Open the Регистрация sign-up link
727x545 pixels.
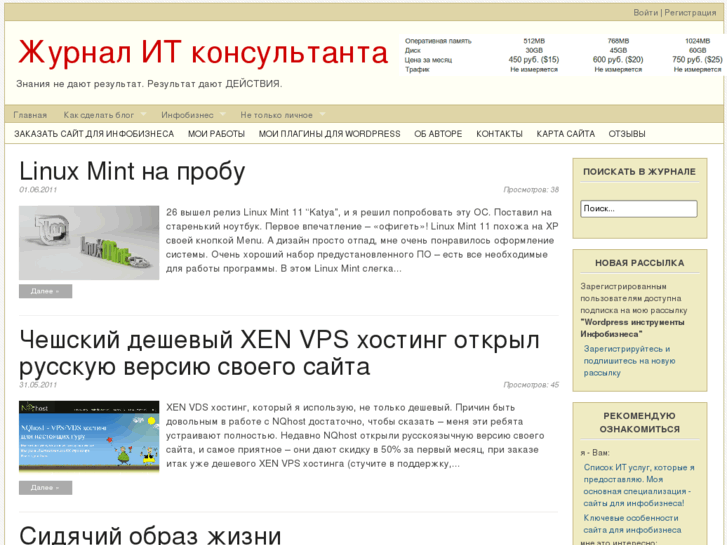[690, 13]
